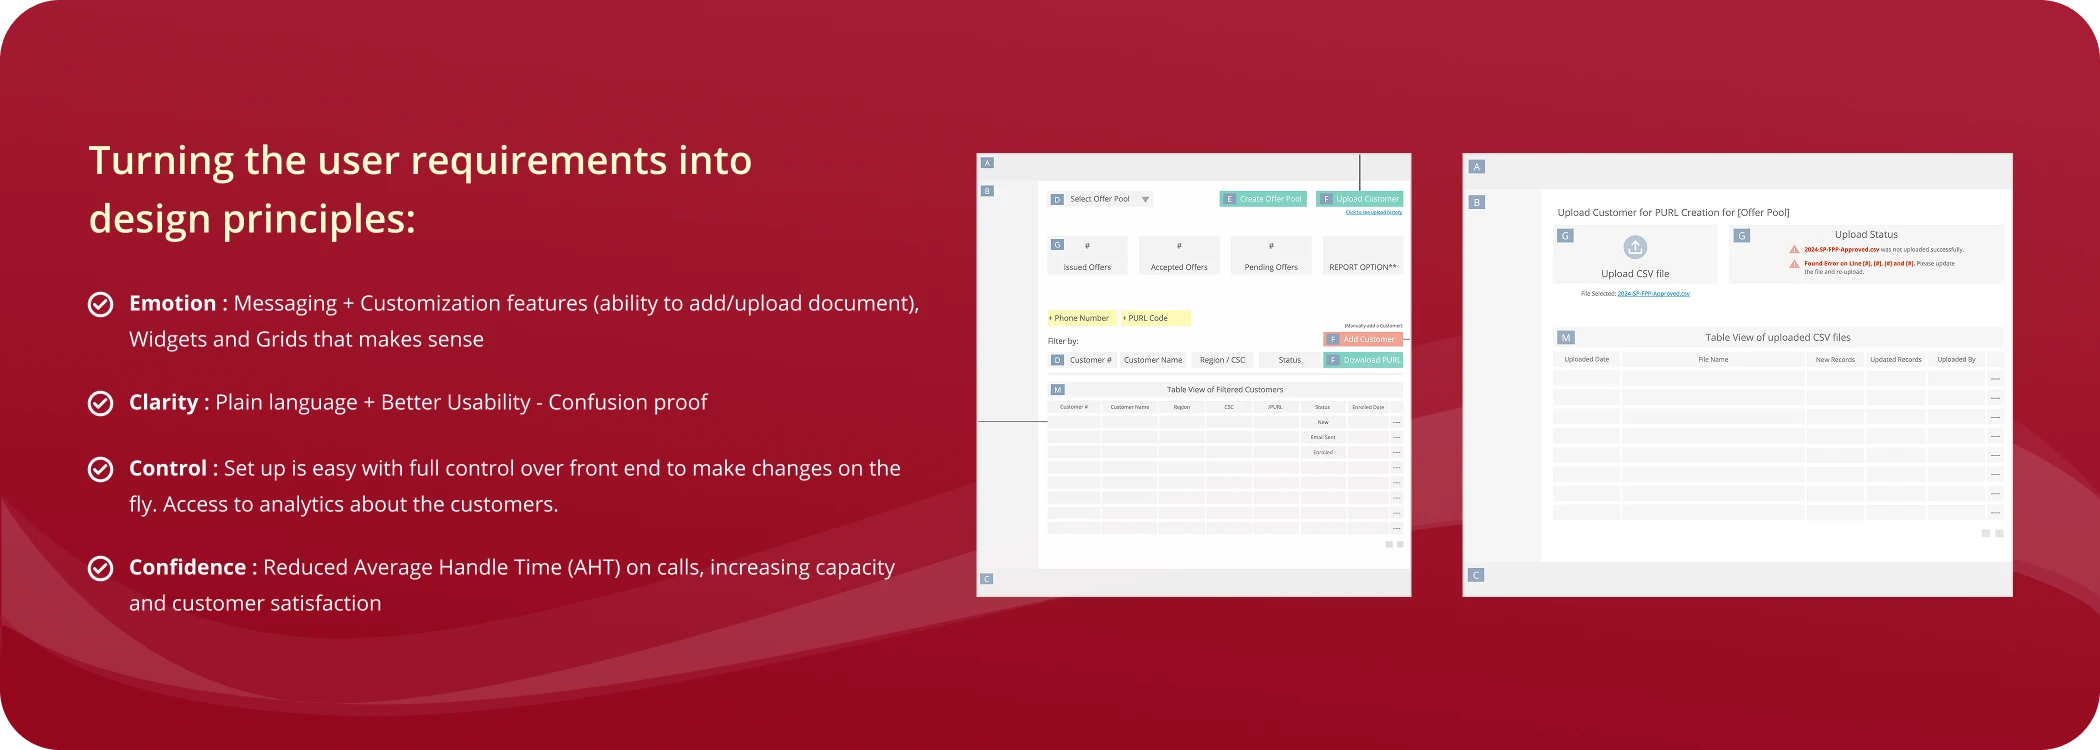Image resolution: width=2100 pixels, height=750 pixels.
Task: Click the warning icon beside 'was not uploaded successfully'
Action: click(1795, 250)
